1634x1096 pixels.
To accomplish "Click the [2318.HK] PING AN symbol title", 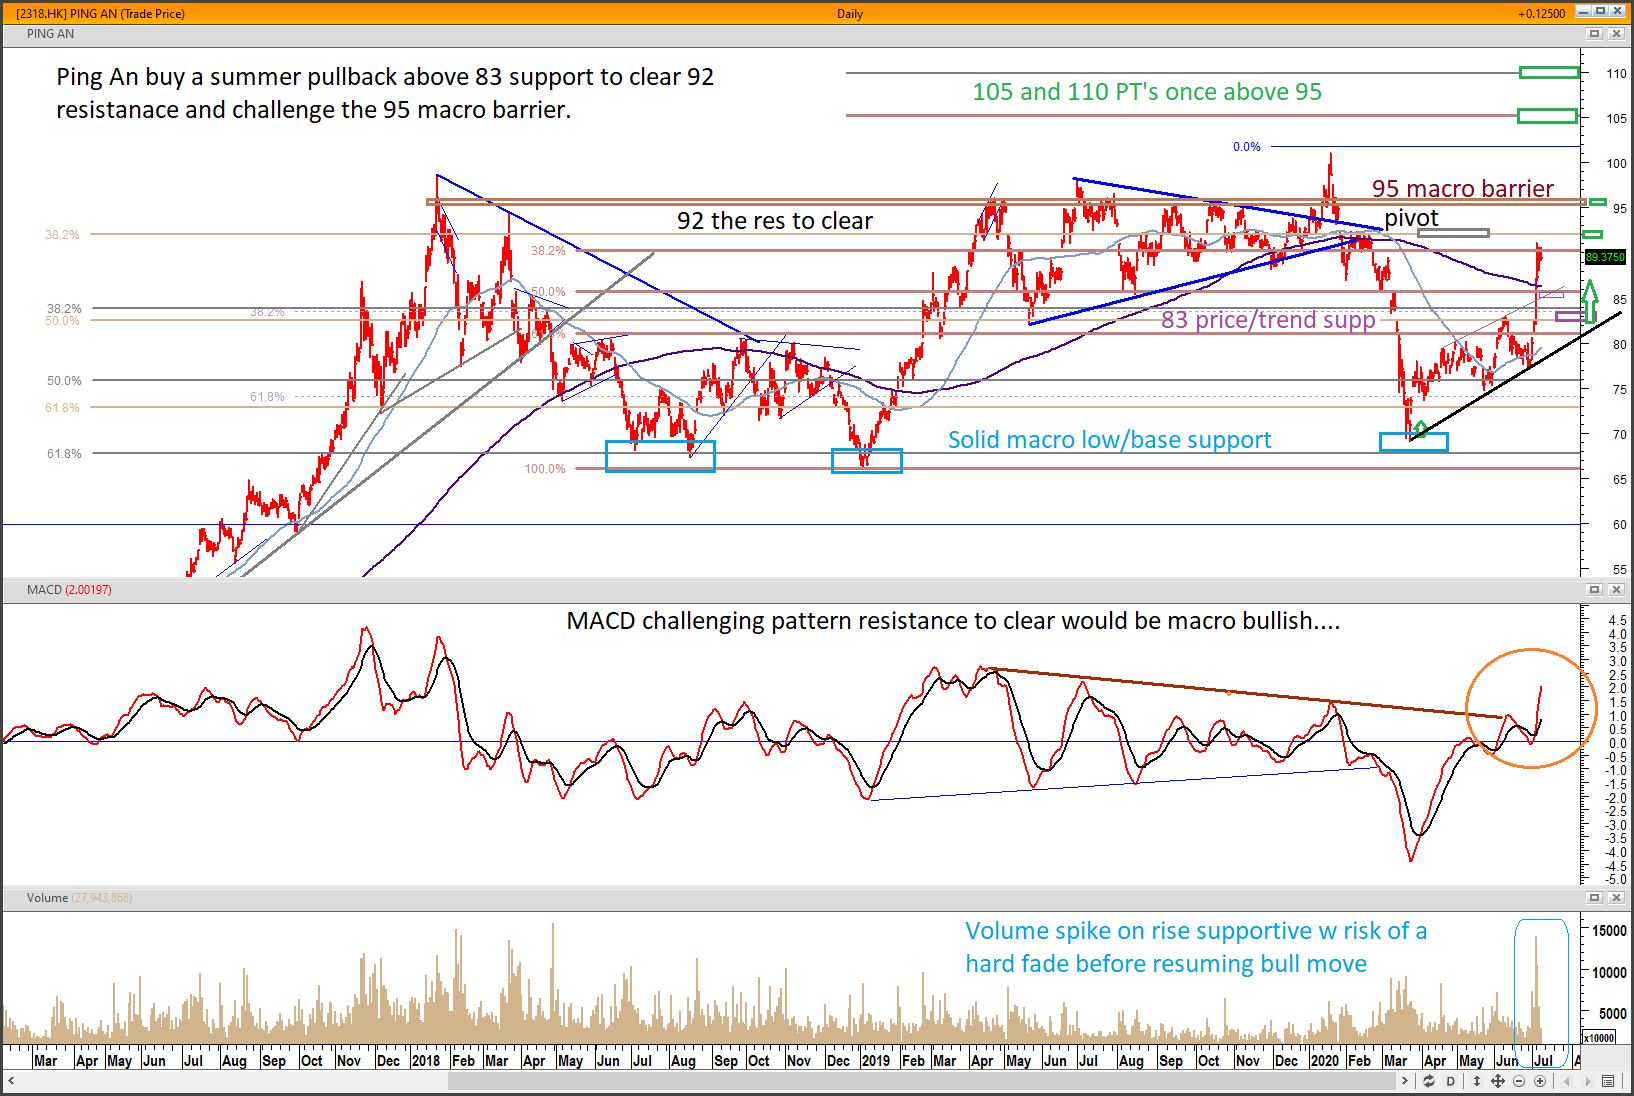I will click(x=100, y=14).
